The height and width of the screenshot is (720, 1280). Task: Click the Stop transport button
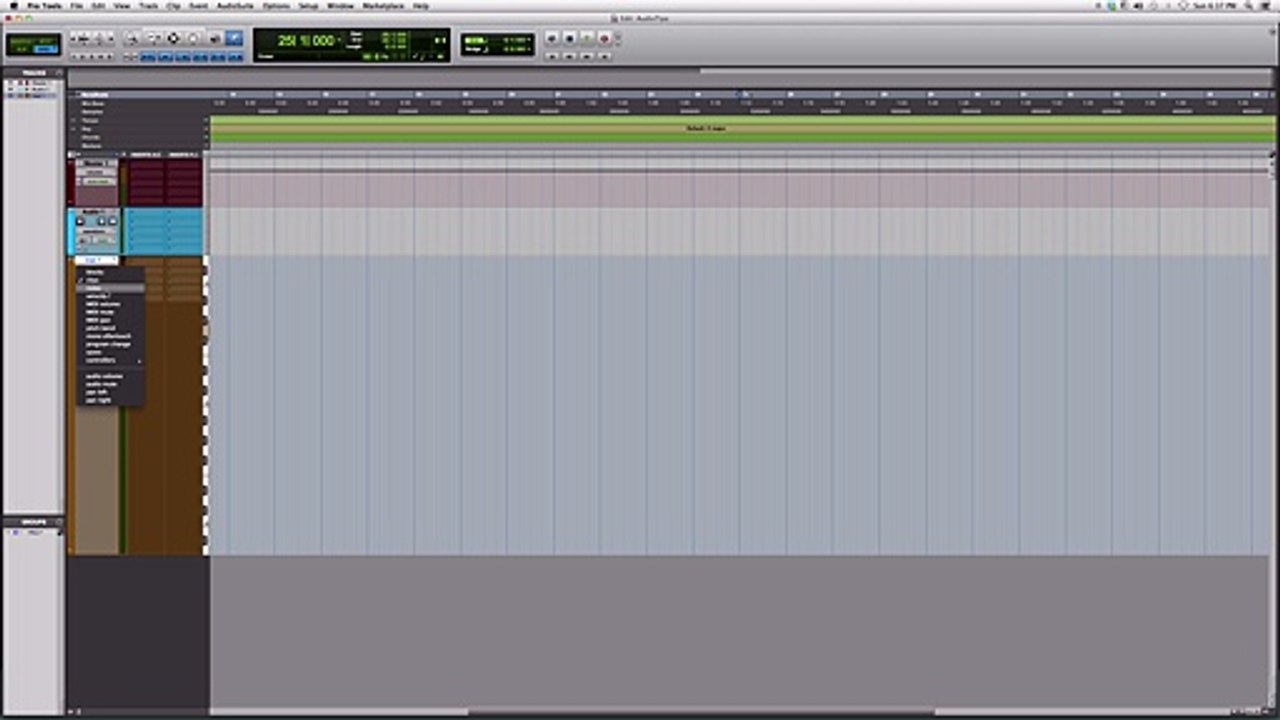point(569,38)
